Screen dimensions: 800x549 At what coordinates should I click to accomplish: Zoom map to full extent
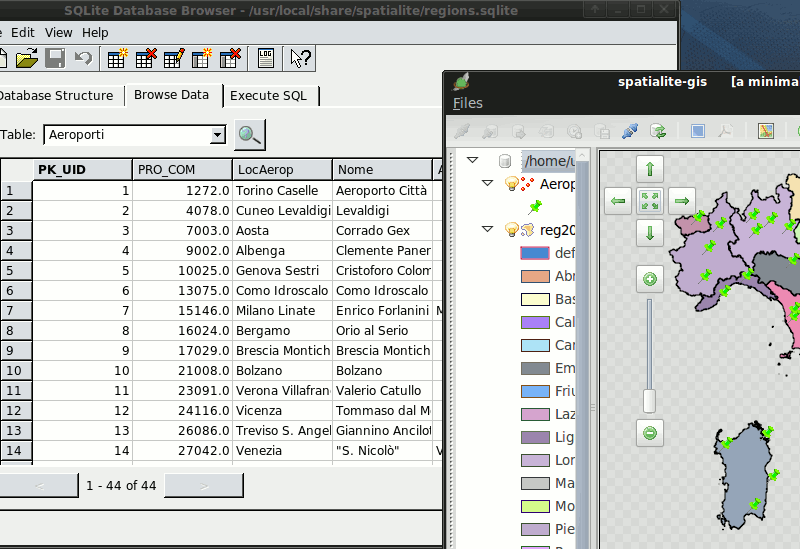click(x=650, y=201)
